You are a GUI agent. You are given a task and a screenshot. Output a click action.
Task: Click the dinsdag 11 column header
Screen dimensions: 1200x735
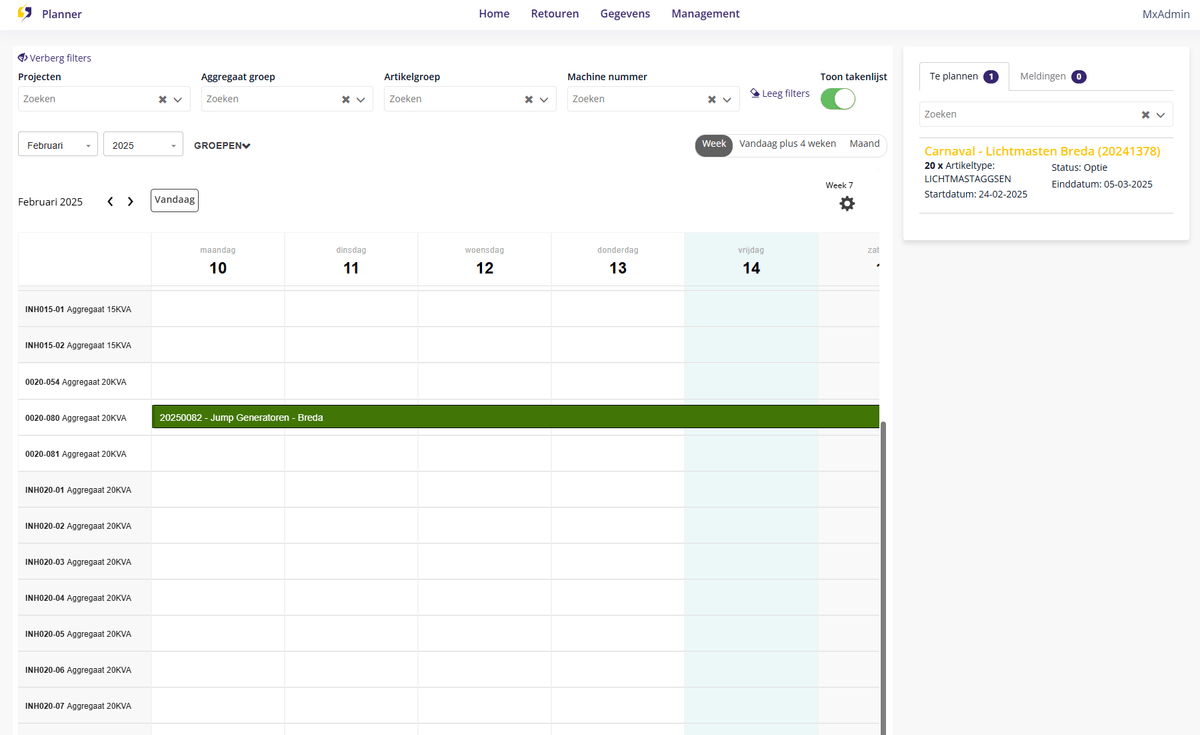(x=351, y=260)
